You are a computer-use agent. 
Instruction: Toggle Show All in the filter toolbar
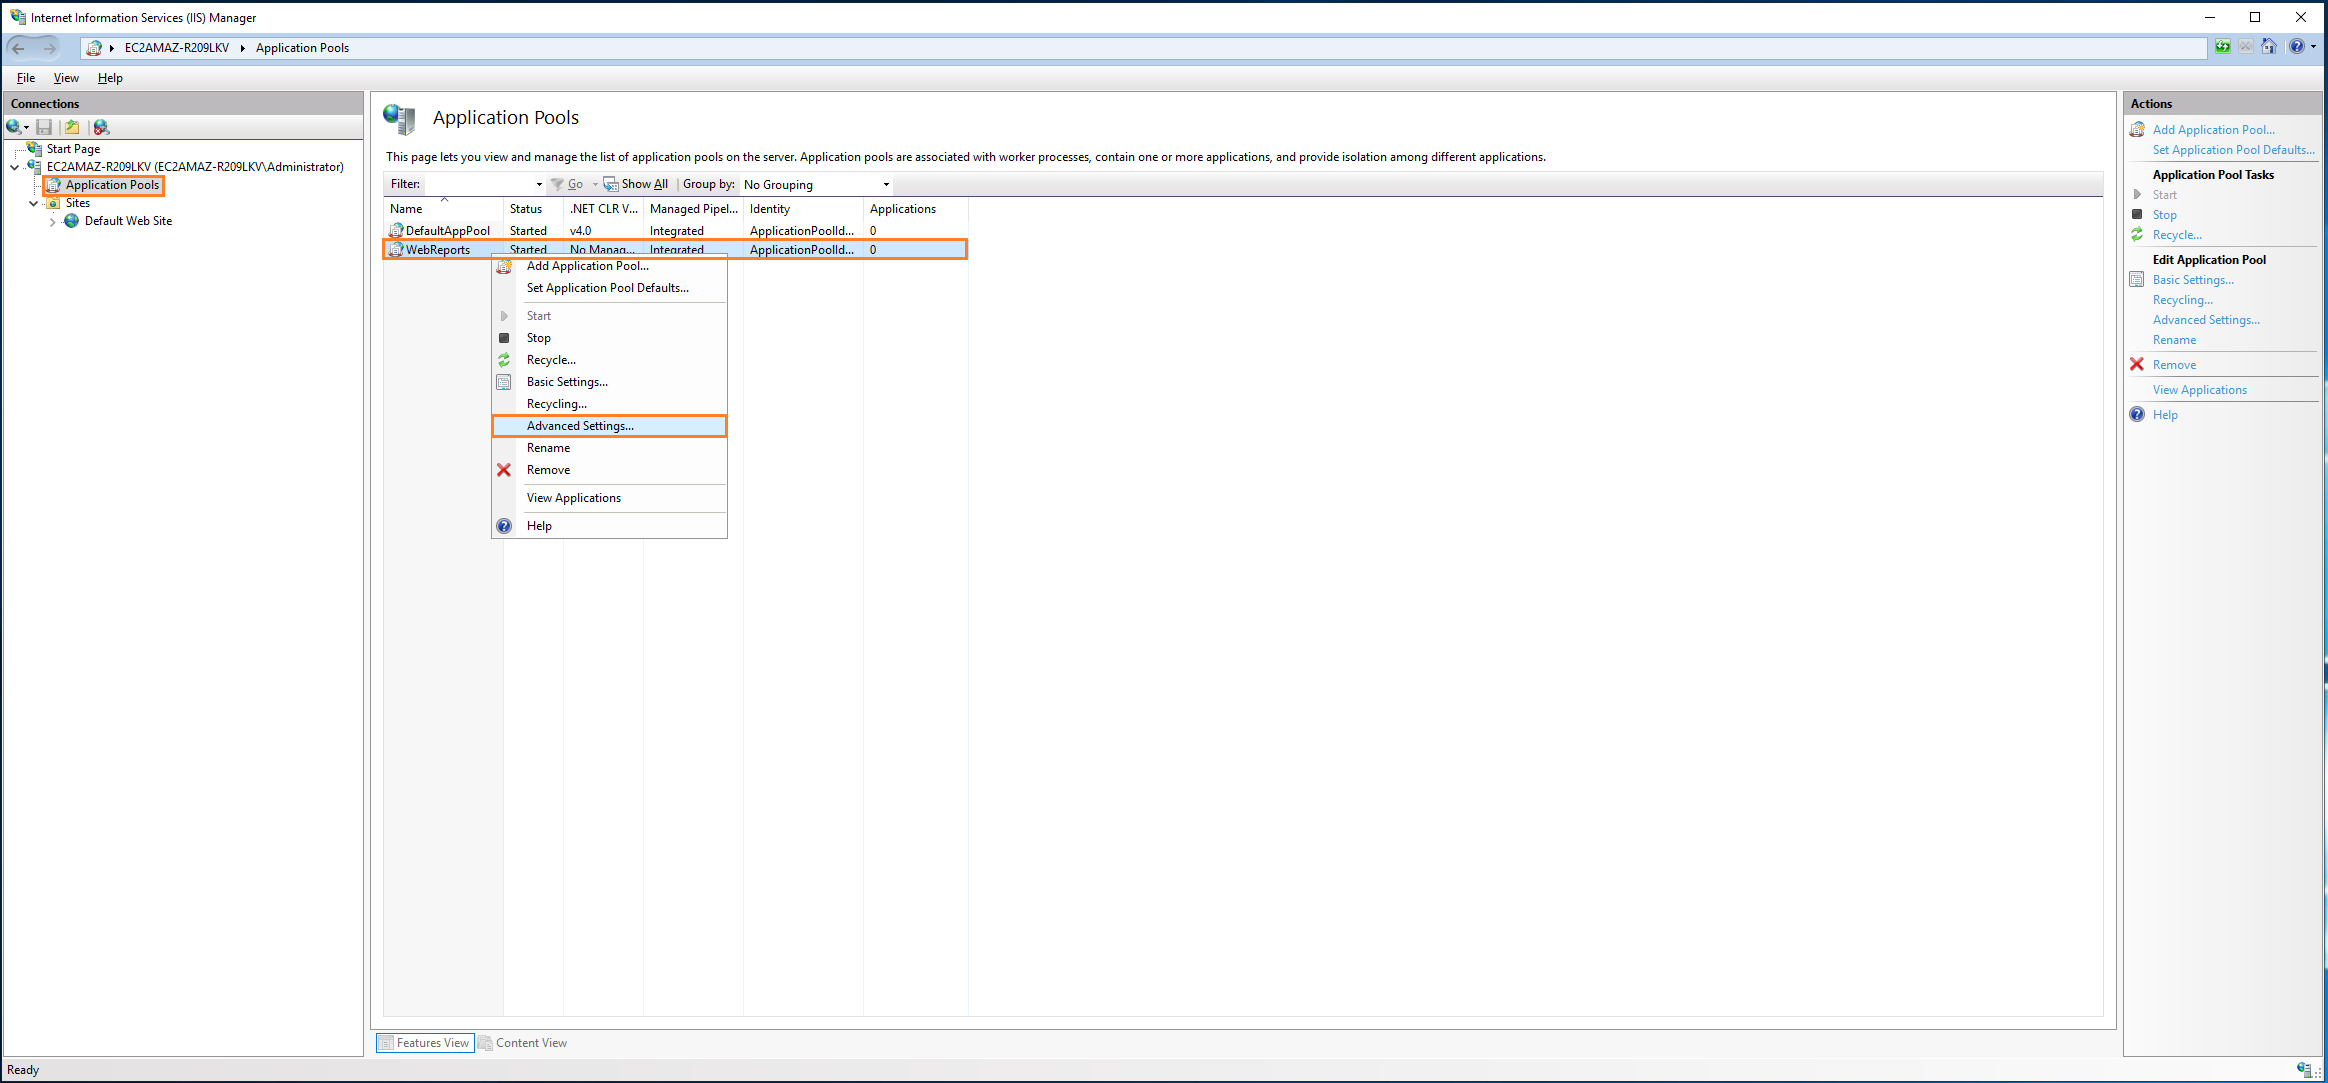point(637,184)
